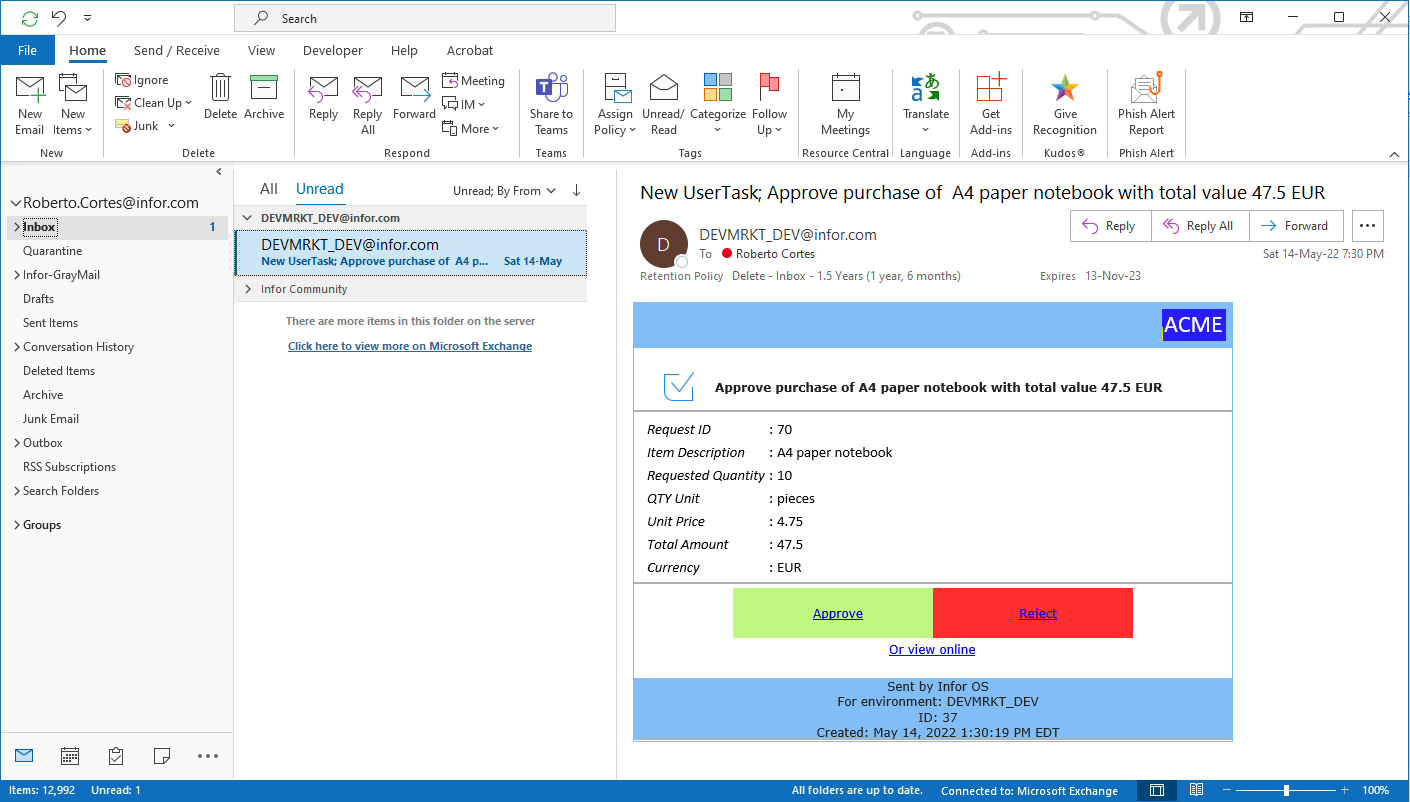Open the Developer ribbon tab
1410x802 pixels.
point(332,50)
